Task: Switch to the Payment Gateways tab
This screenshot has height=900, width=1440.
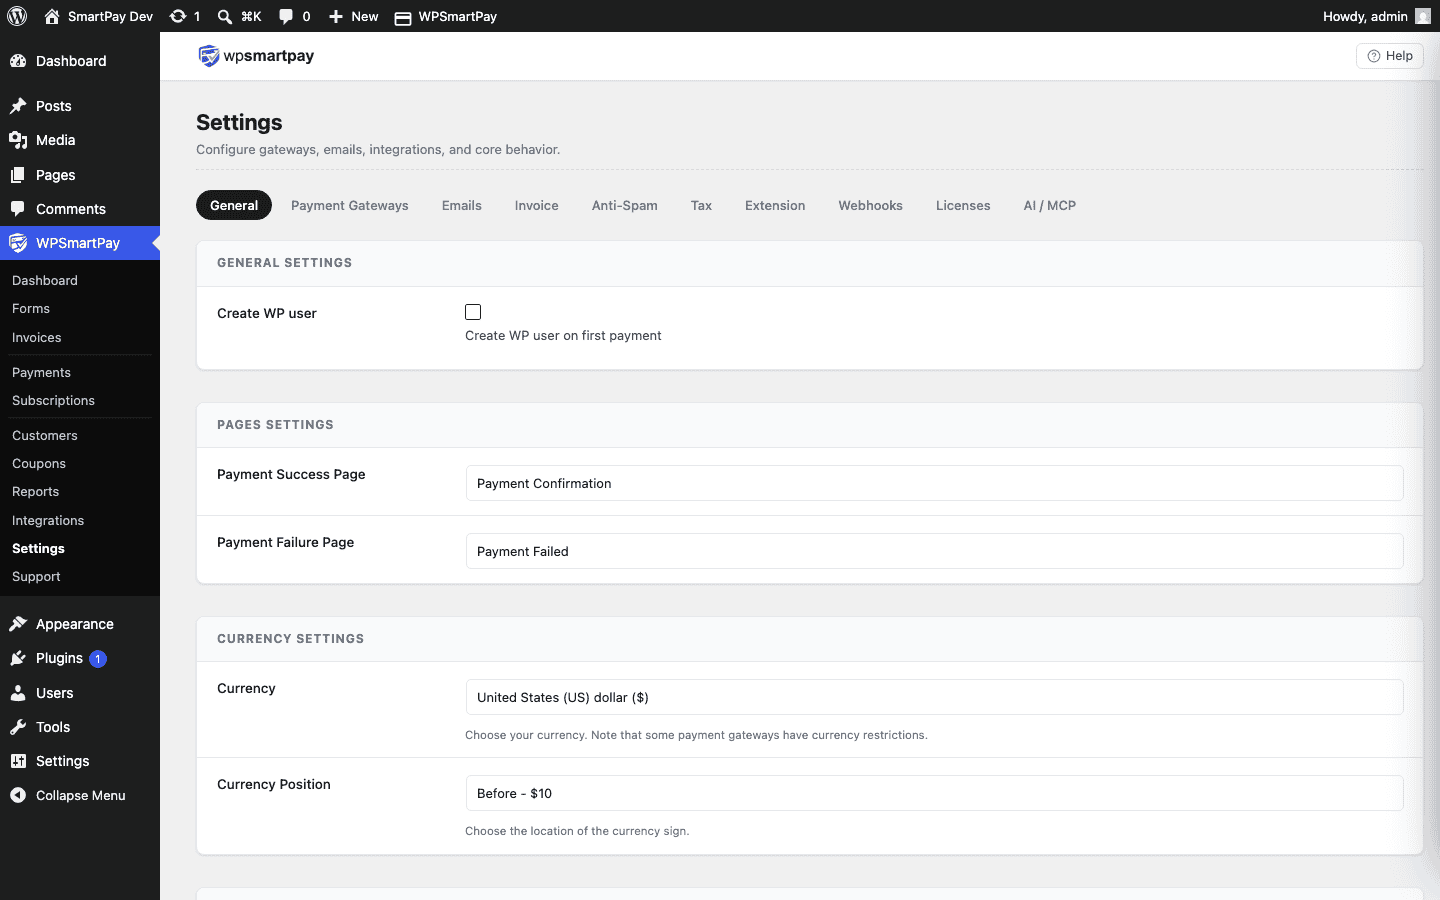Action: [350, 205]
